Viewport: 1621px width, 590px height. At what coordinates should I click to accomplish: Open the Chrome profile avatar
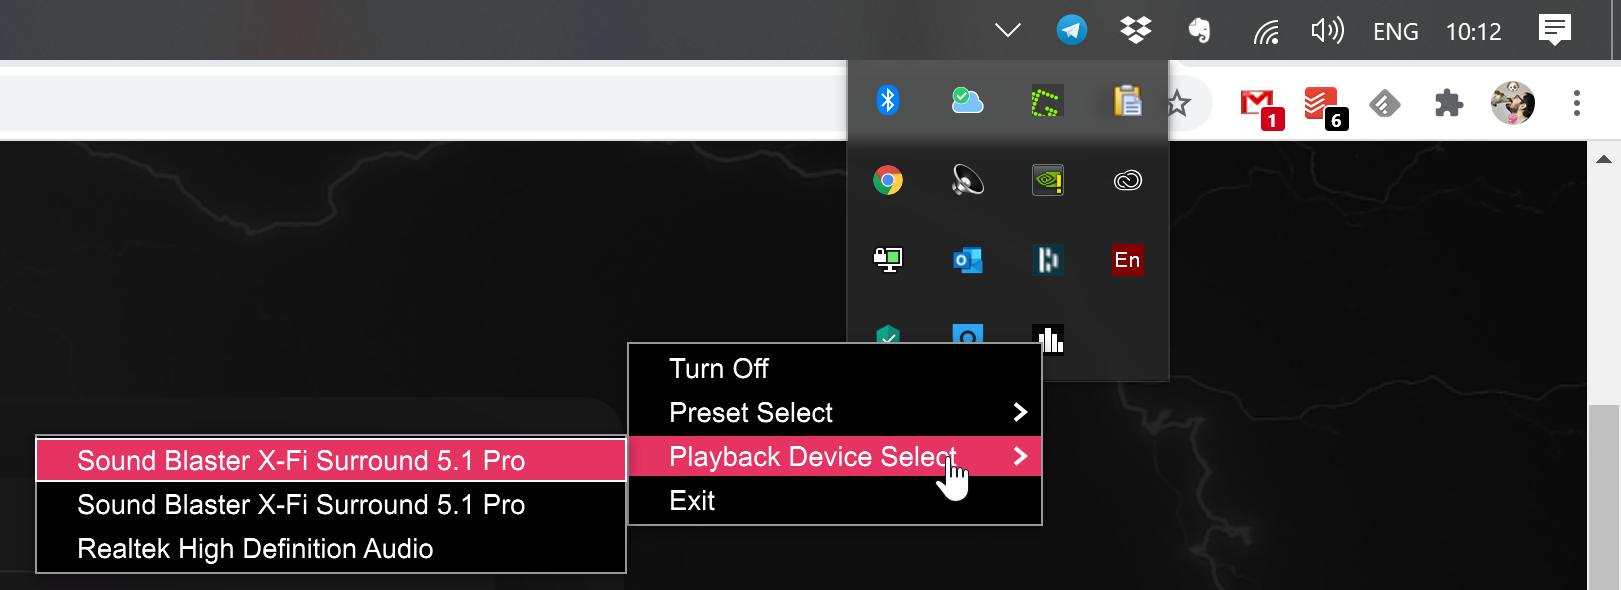1513,103
